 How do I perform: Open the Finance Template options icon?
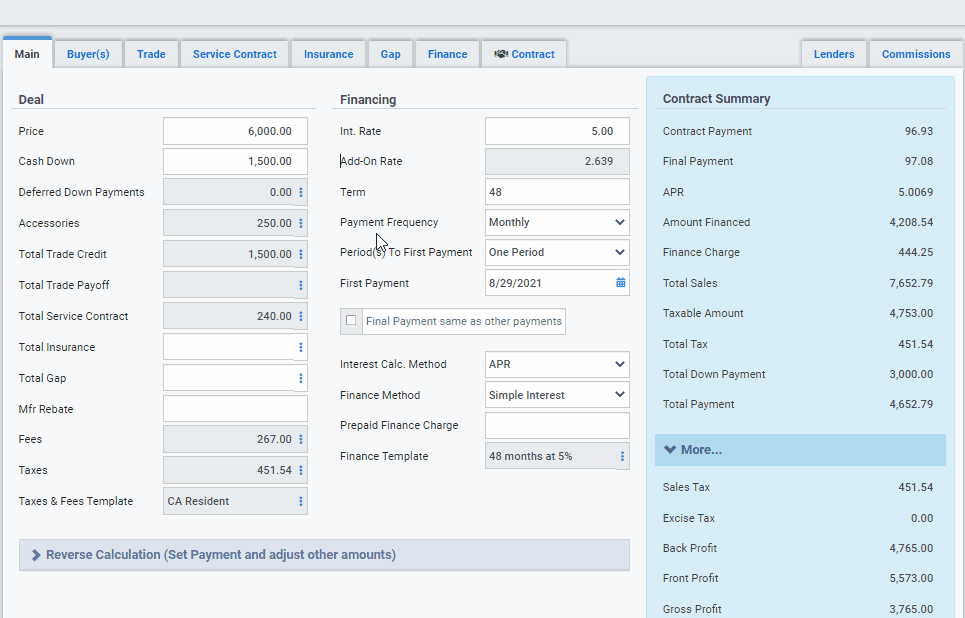coord(620,455)
